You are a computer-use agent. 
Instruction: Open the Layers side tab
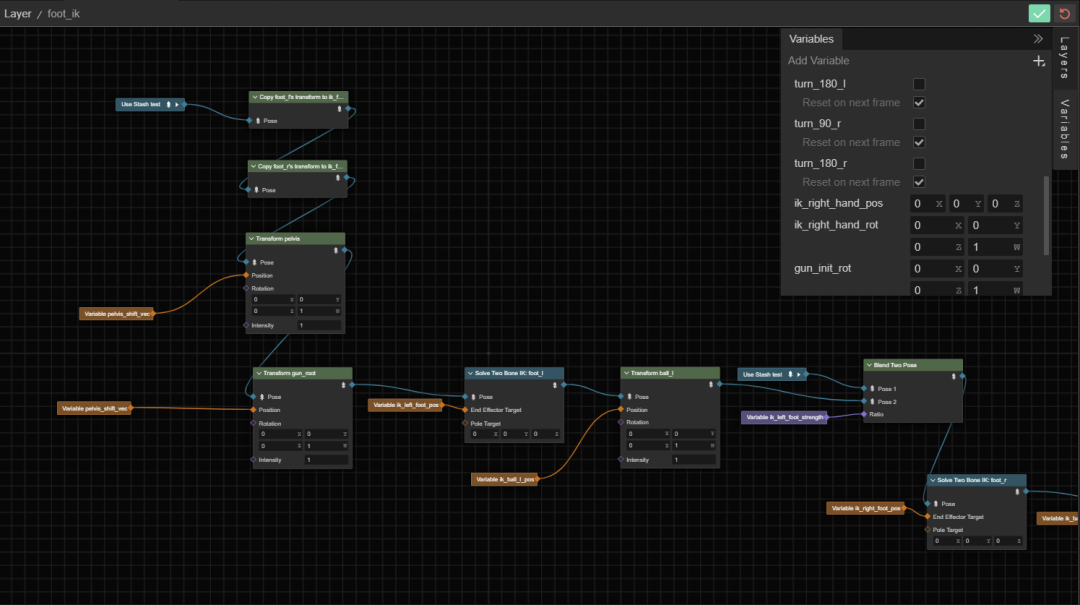1065,59
